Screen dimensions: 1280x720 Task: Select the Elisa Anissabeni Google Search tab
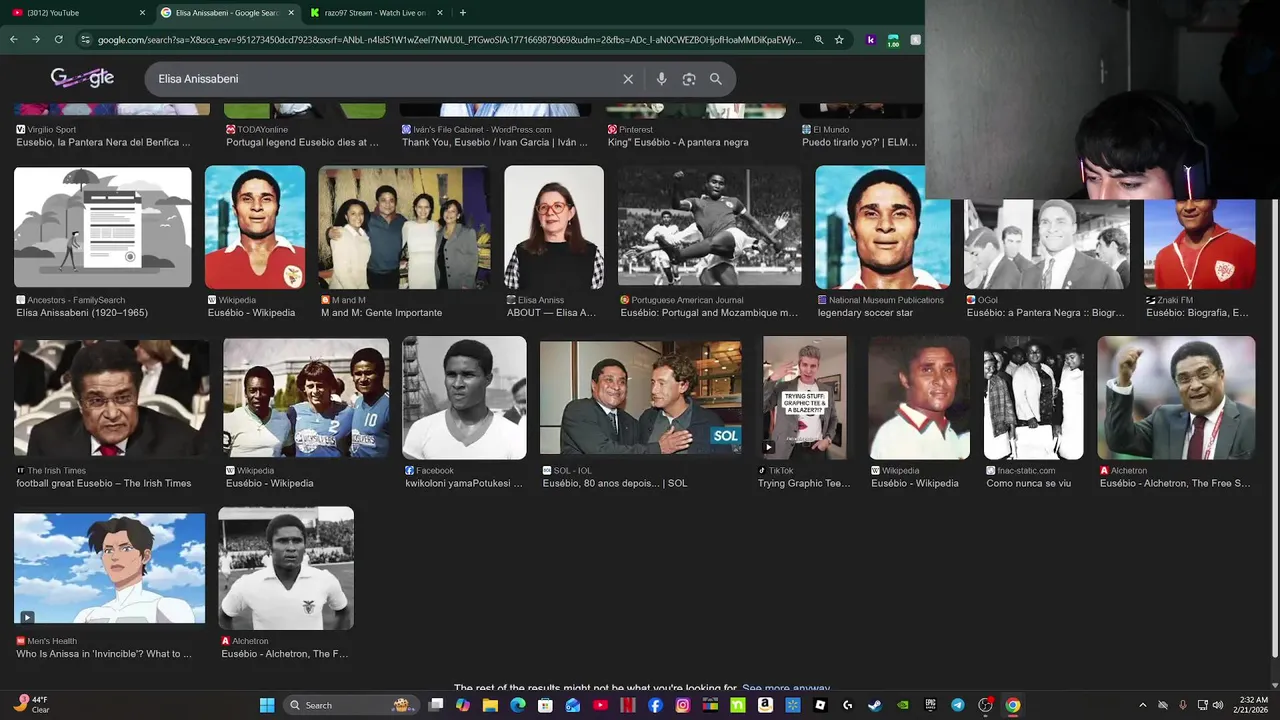228,13
